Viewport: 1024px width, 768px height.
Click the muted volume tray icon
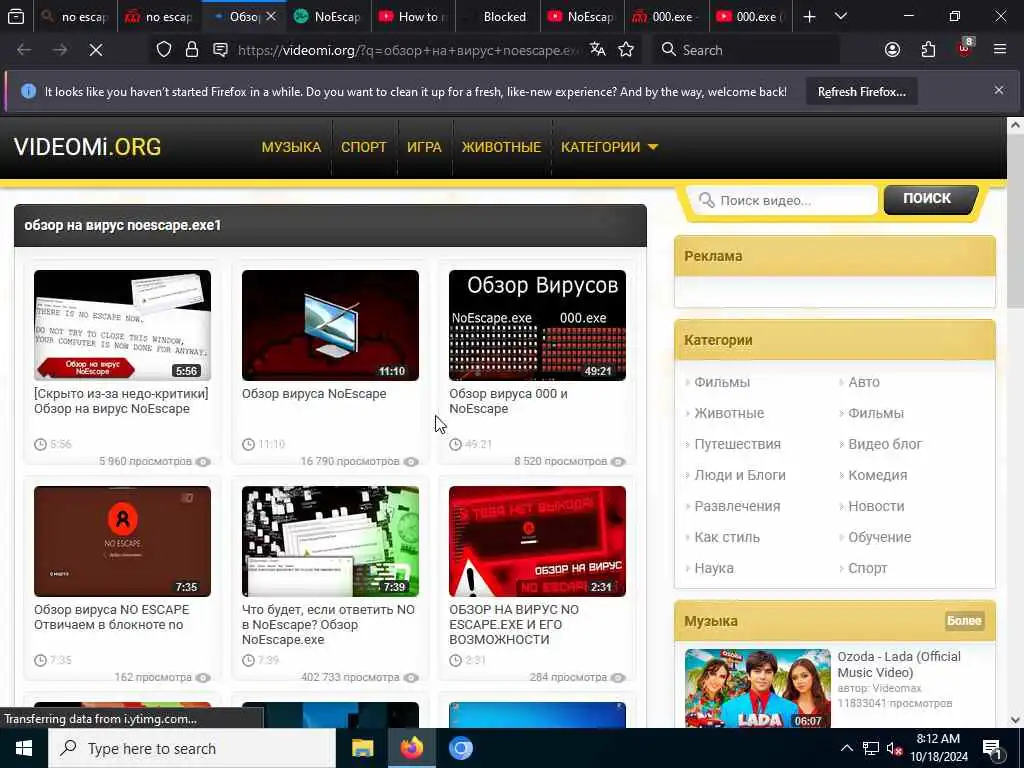pyautogui.click(x=895, y=748)
